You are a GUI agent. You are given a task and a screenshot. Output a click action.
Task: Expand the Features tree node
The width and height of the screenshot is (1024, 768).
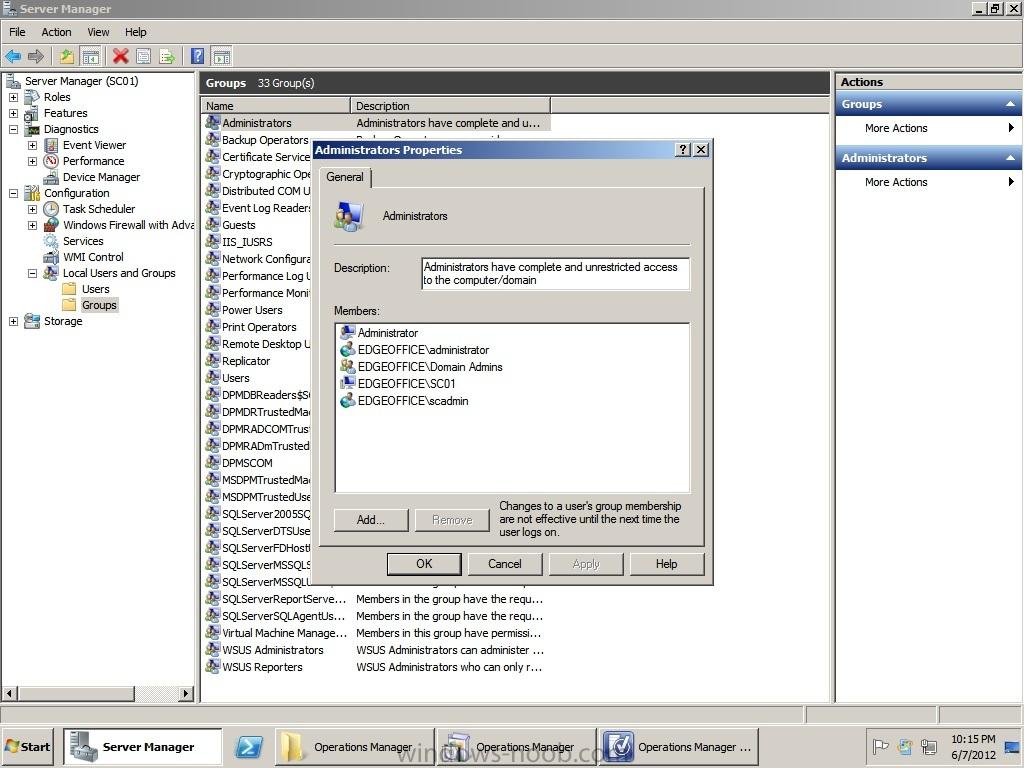tap(13, 113)
